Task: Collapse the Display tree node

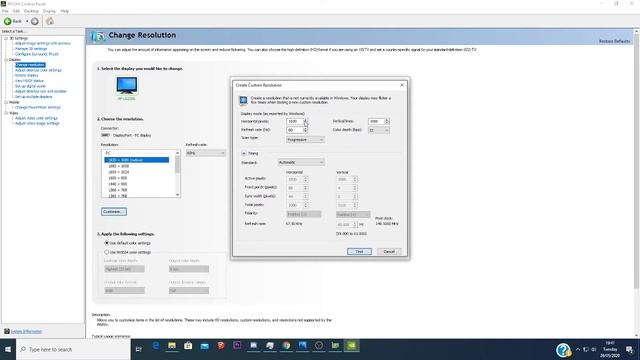Action: pyautogui.click(x=6, y=60)
